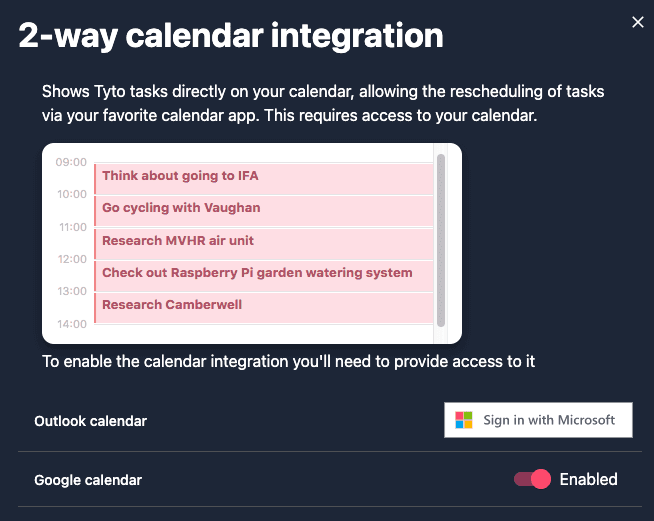The image size is (654, 521).
Task: Open 'Research Camberwell' calendar event
Action: tap(264, 308)
